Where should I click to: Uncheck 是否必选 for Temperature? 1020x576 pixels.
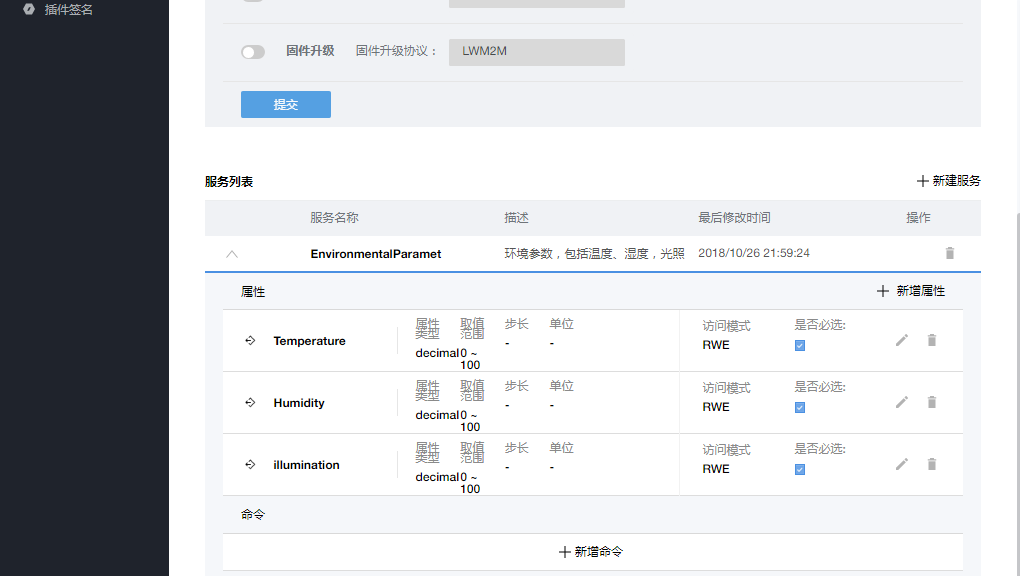(x=800, y=346)
